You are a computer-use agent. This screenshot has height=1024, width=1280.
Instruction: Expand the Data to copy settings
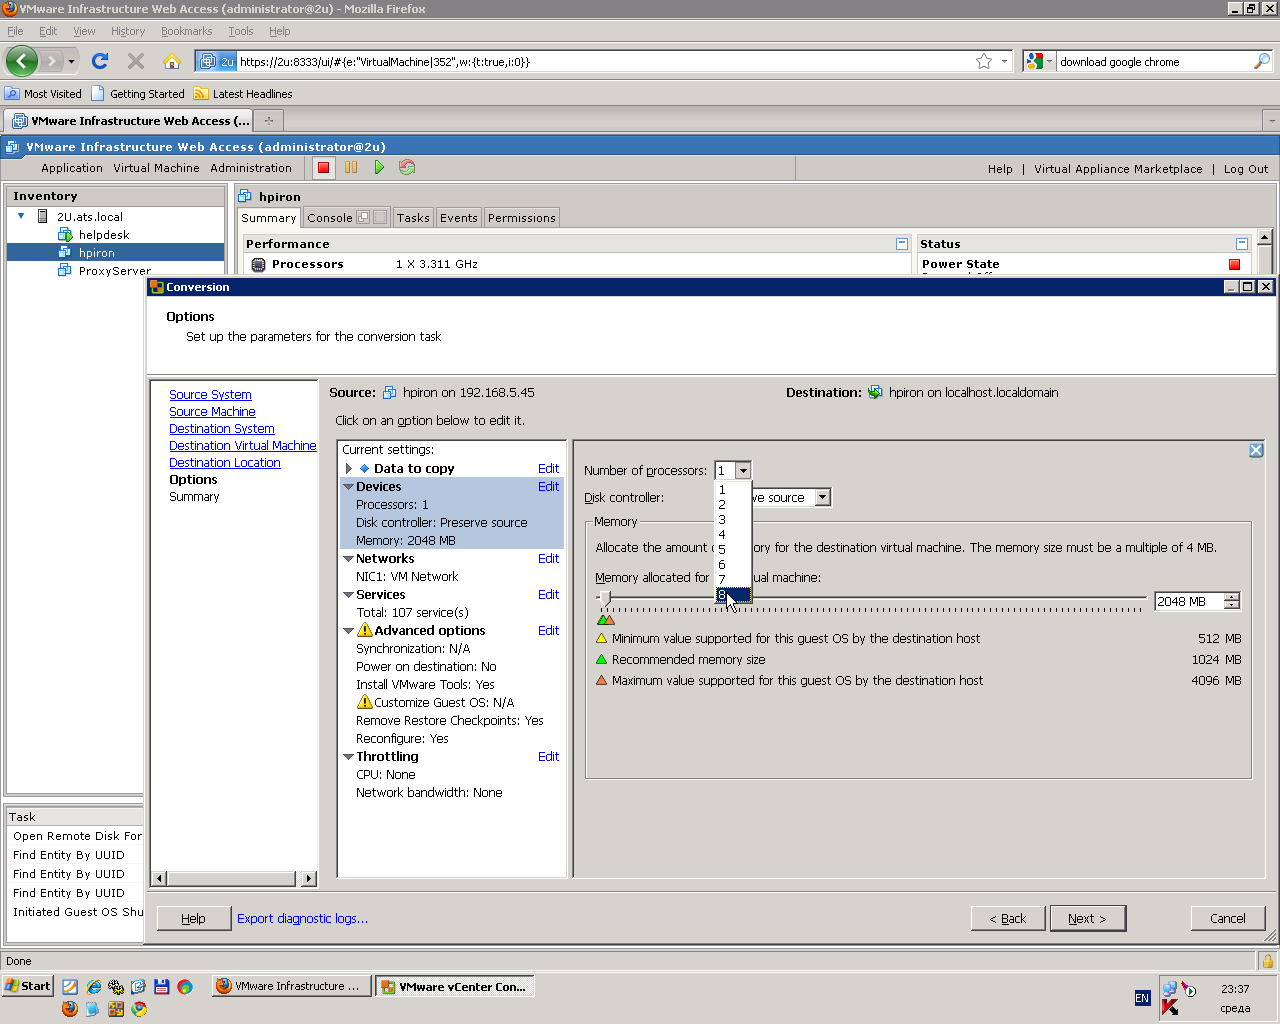[348, 468]
